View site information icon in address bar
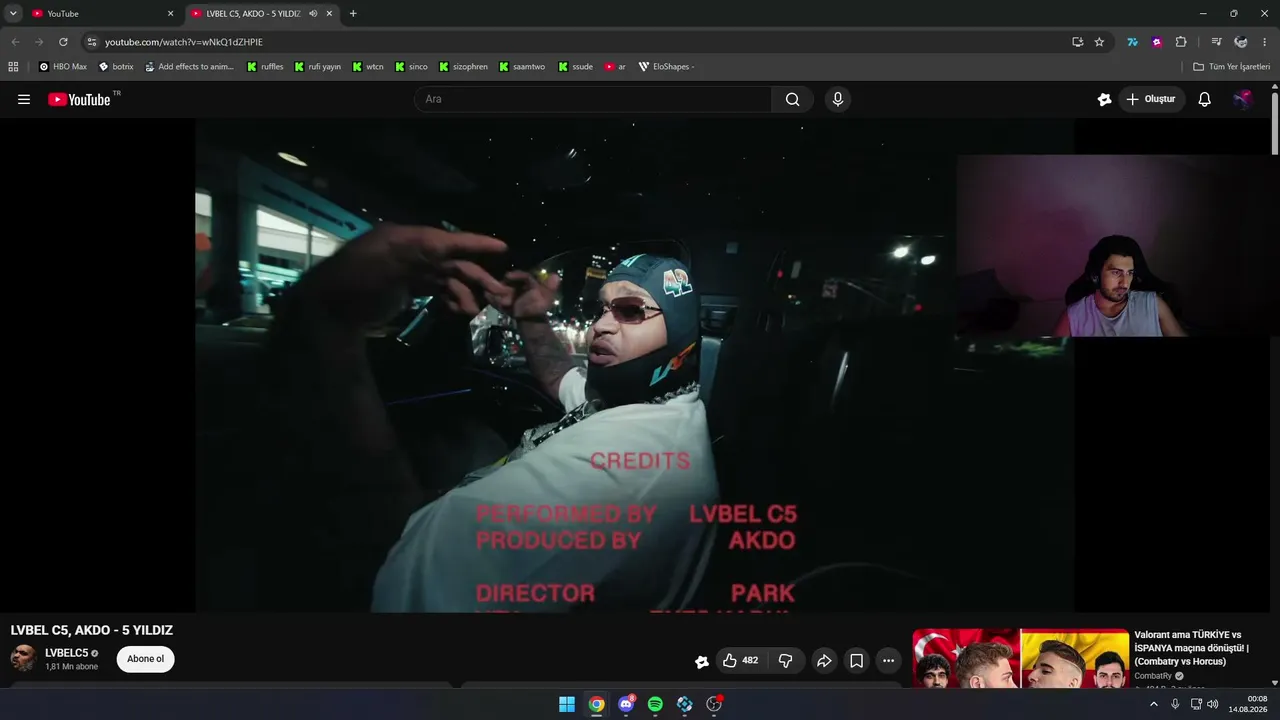This screenshot has width=1280, height=720. [91, 42]
